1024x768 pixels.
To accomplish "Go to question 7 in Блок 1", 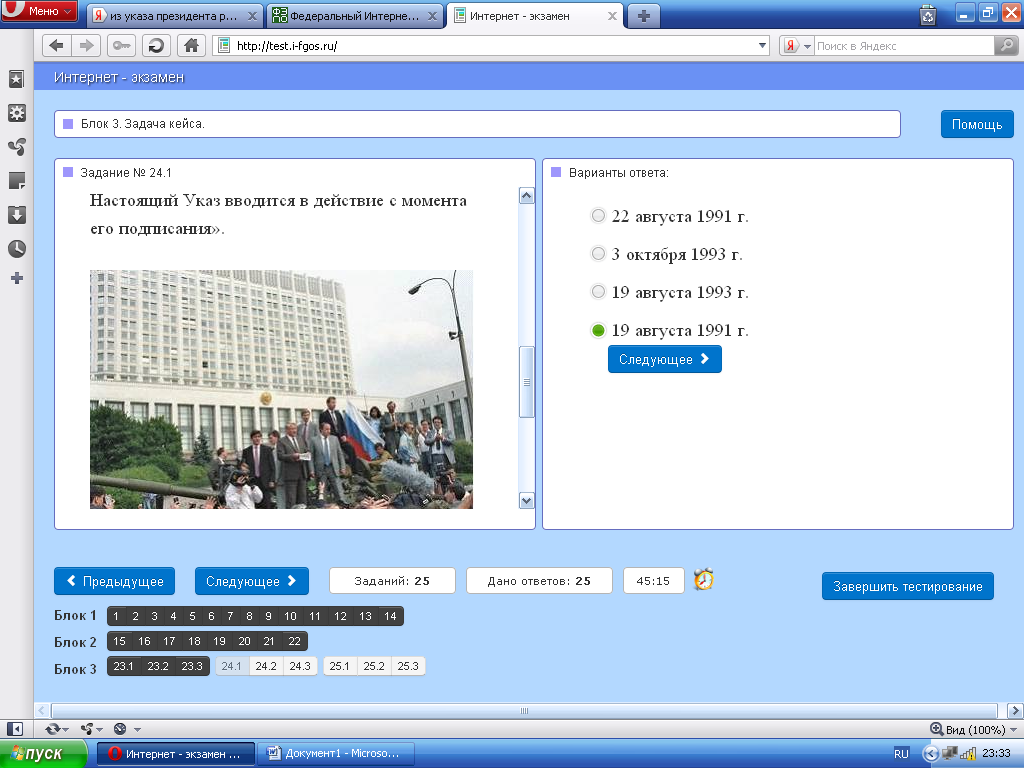I will (230, 616).
